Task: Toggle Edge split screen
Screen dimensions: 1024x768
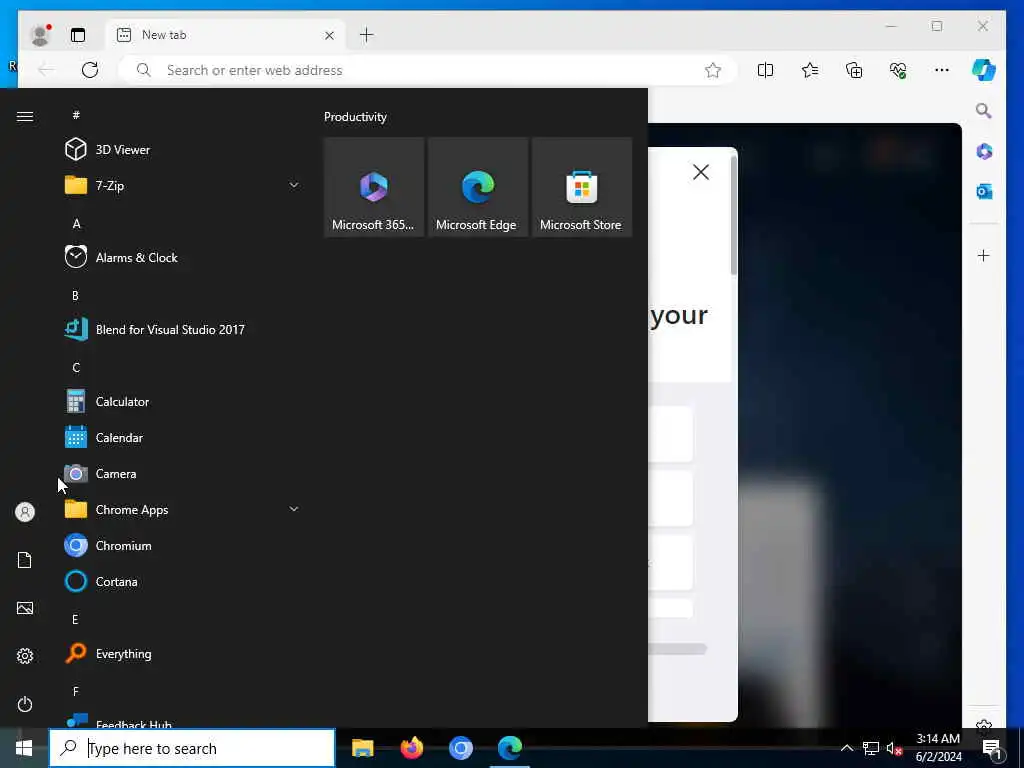Action: [x=765, y=70]
